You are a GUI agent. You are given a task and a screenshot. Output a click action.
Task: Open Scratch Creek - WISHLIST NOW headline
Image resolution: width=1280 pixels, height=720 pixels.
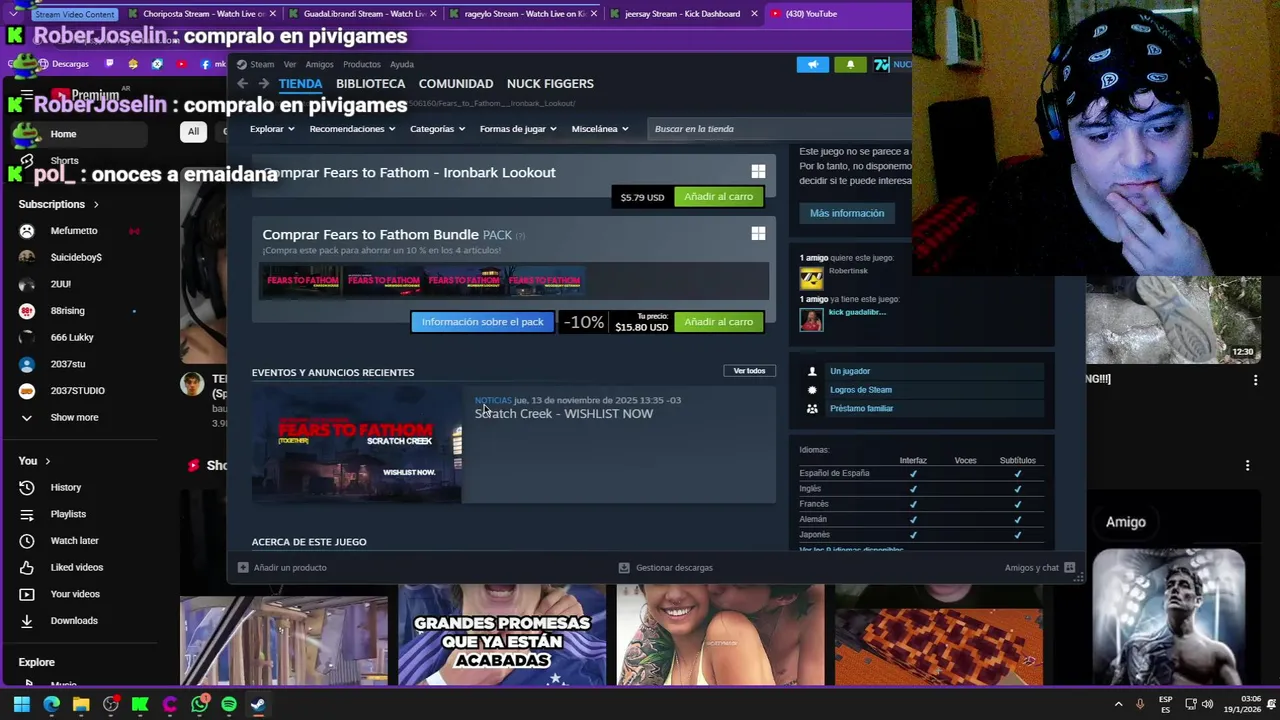(564, 414)
